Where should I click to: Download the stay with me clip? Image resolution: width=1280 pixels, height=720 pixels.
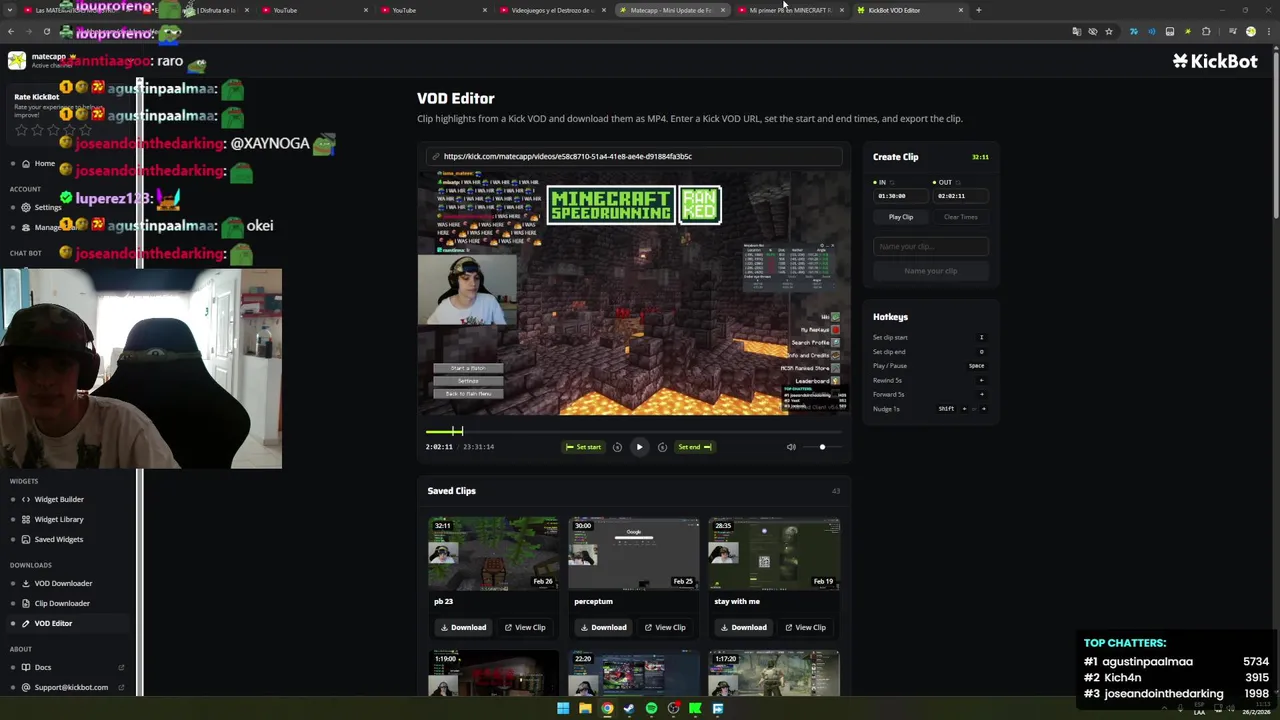743,627
